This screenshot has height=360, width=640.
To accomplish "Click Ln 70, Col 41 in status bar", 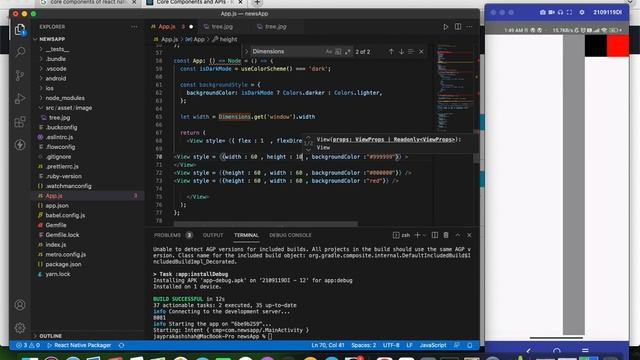I will coord(328,345).
